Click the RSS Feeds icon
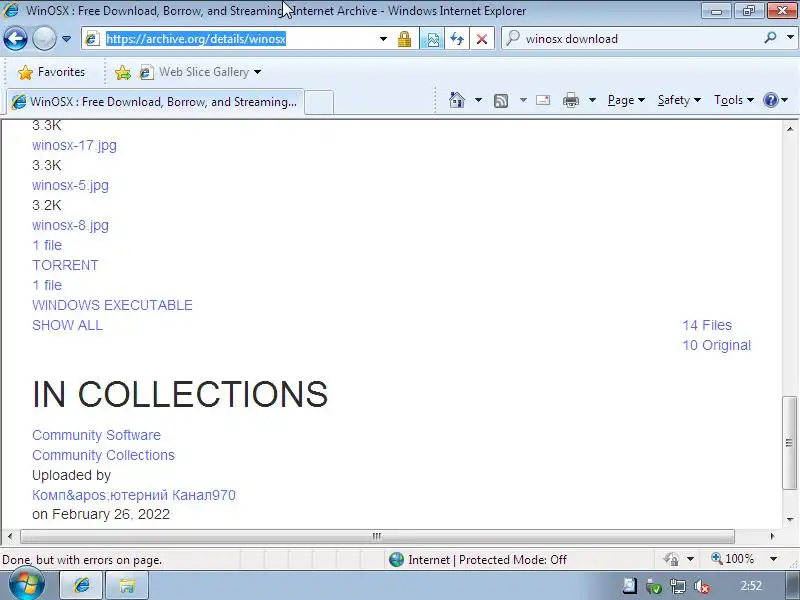The width and height of the screenshot is (800, 600). click(501, 101)
